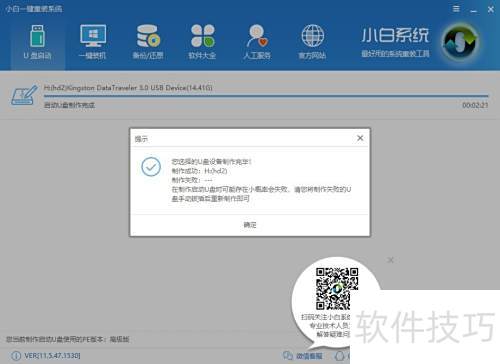Open the 人工服务 tab
The image size is (500, 364).
257,42
